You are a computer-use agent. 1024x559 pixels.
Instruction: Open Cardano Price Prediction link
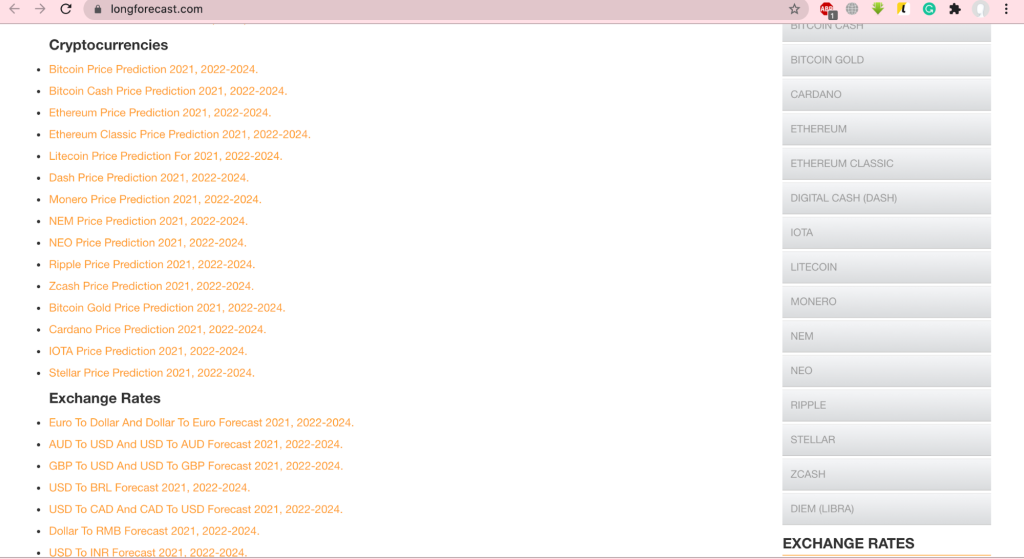click(157, 329)
